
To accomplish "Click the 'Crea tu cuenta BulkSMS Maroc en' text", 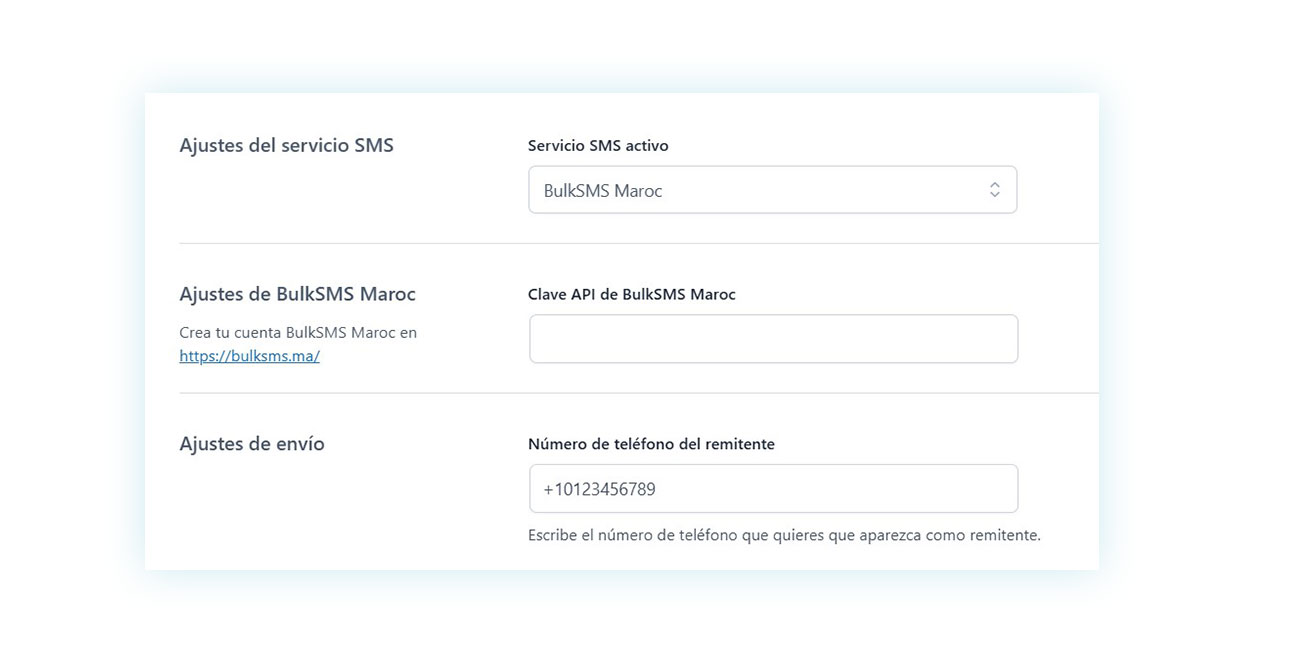I will (x=298, y=332).
